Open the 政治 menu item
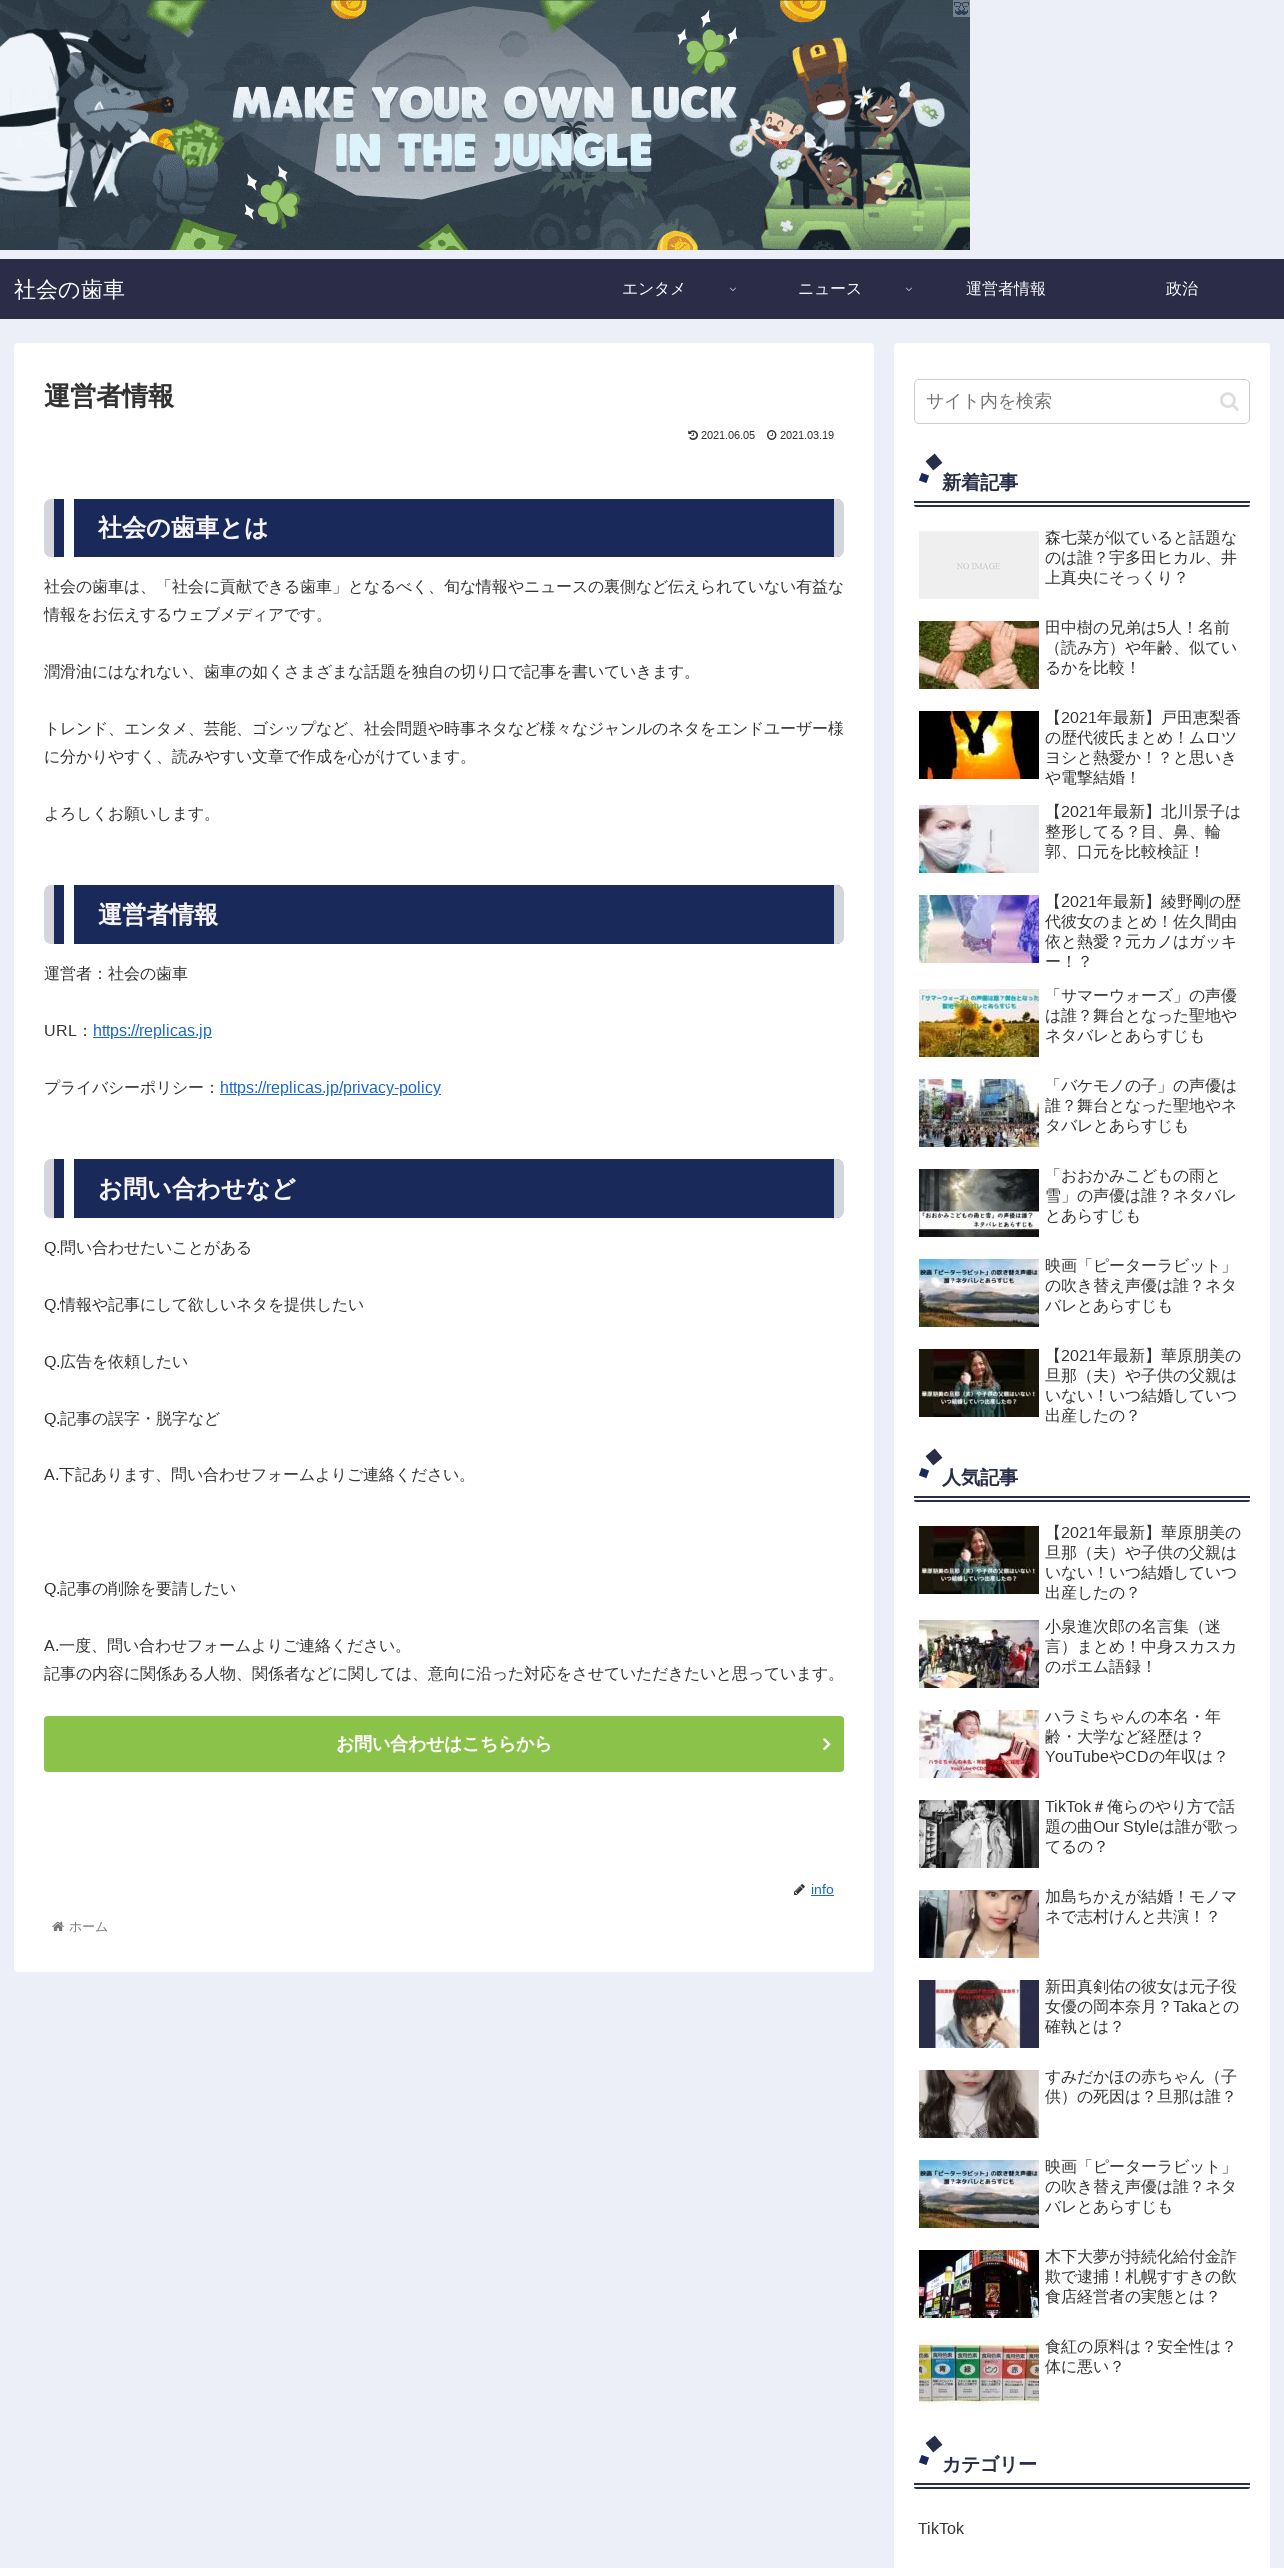 point(1181,289)
